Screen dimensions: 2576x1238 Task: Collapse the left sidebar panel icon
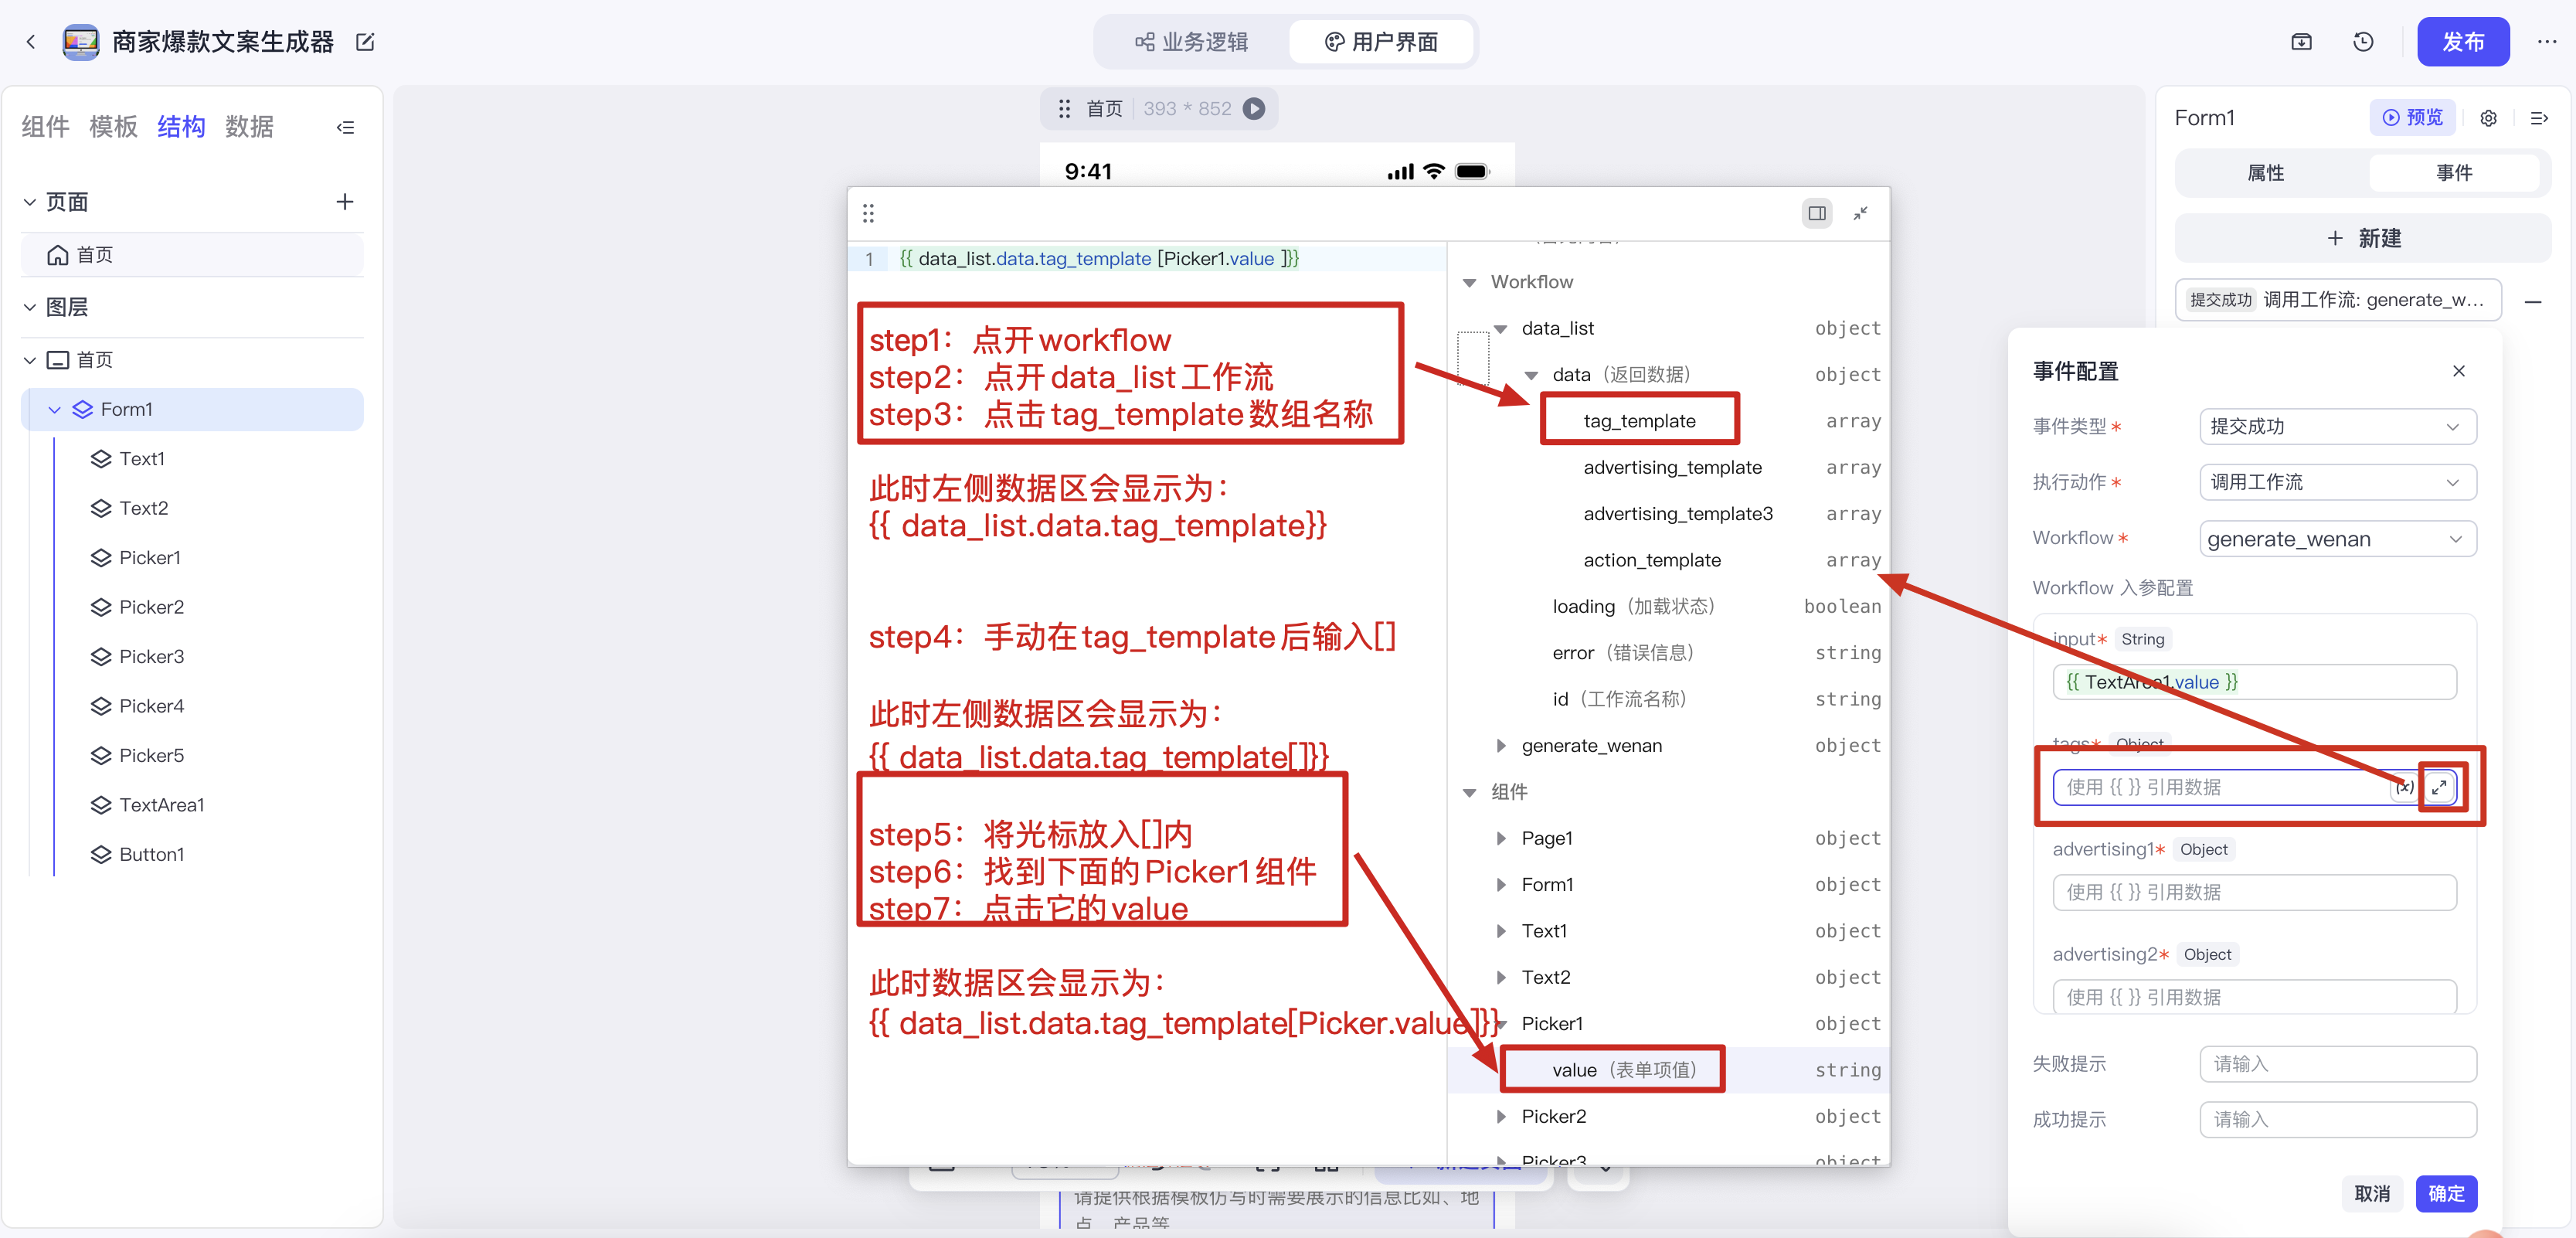click(346, 127)
